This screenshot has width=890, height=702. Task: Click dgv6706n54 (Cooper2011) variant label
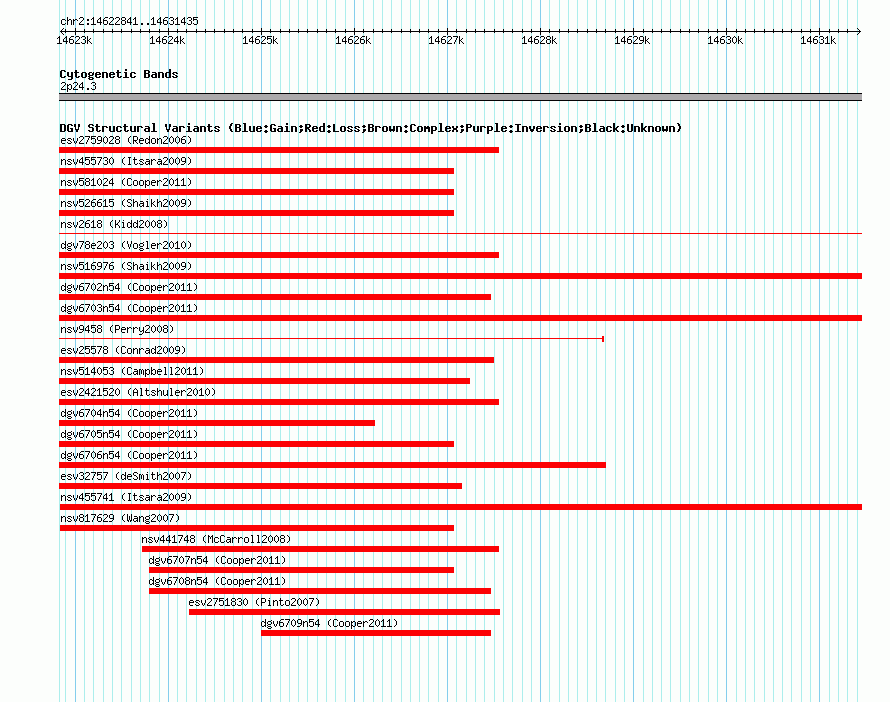pos(129,455)
